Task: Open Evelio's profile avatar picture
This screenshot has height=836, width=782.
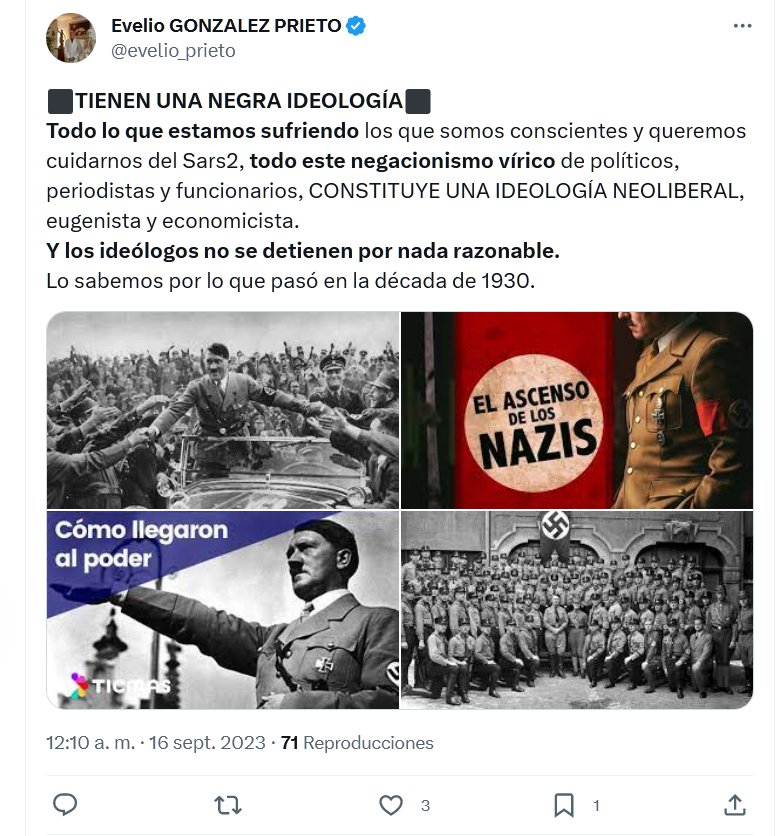Action: (x=71, y=38)
